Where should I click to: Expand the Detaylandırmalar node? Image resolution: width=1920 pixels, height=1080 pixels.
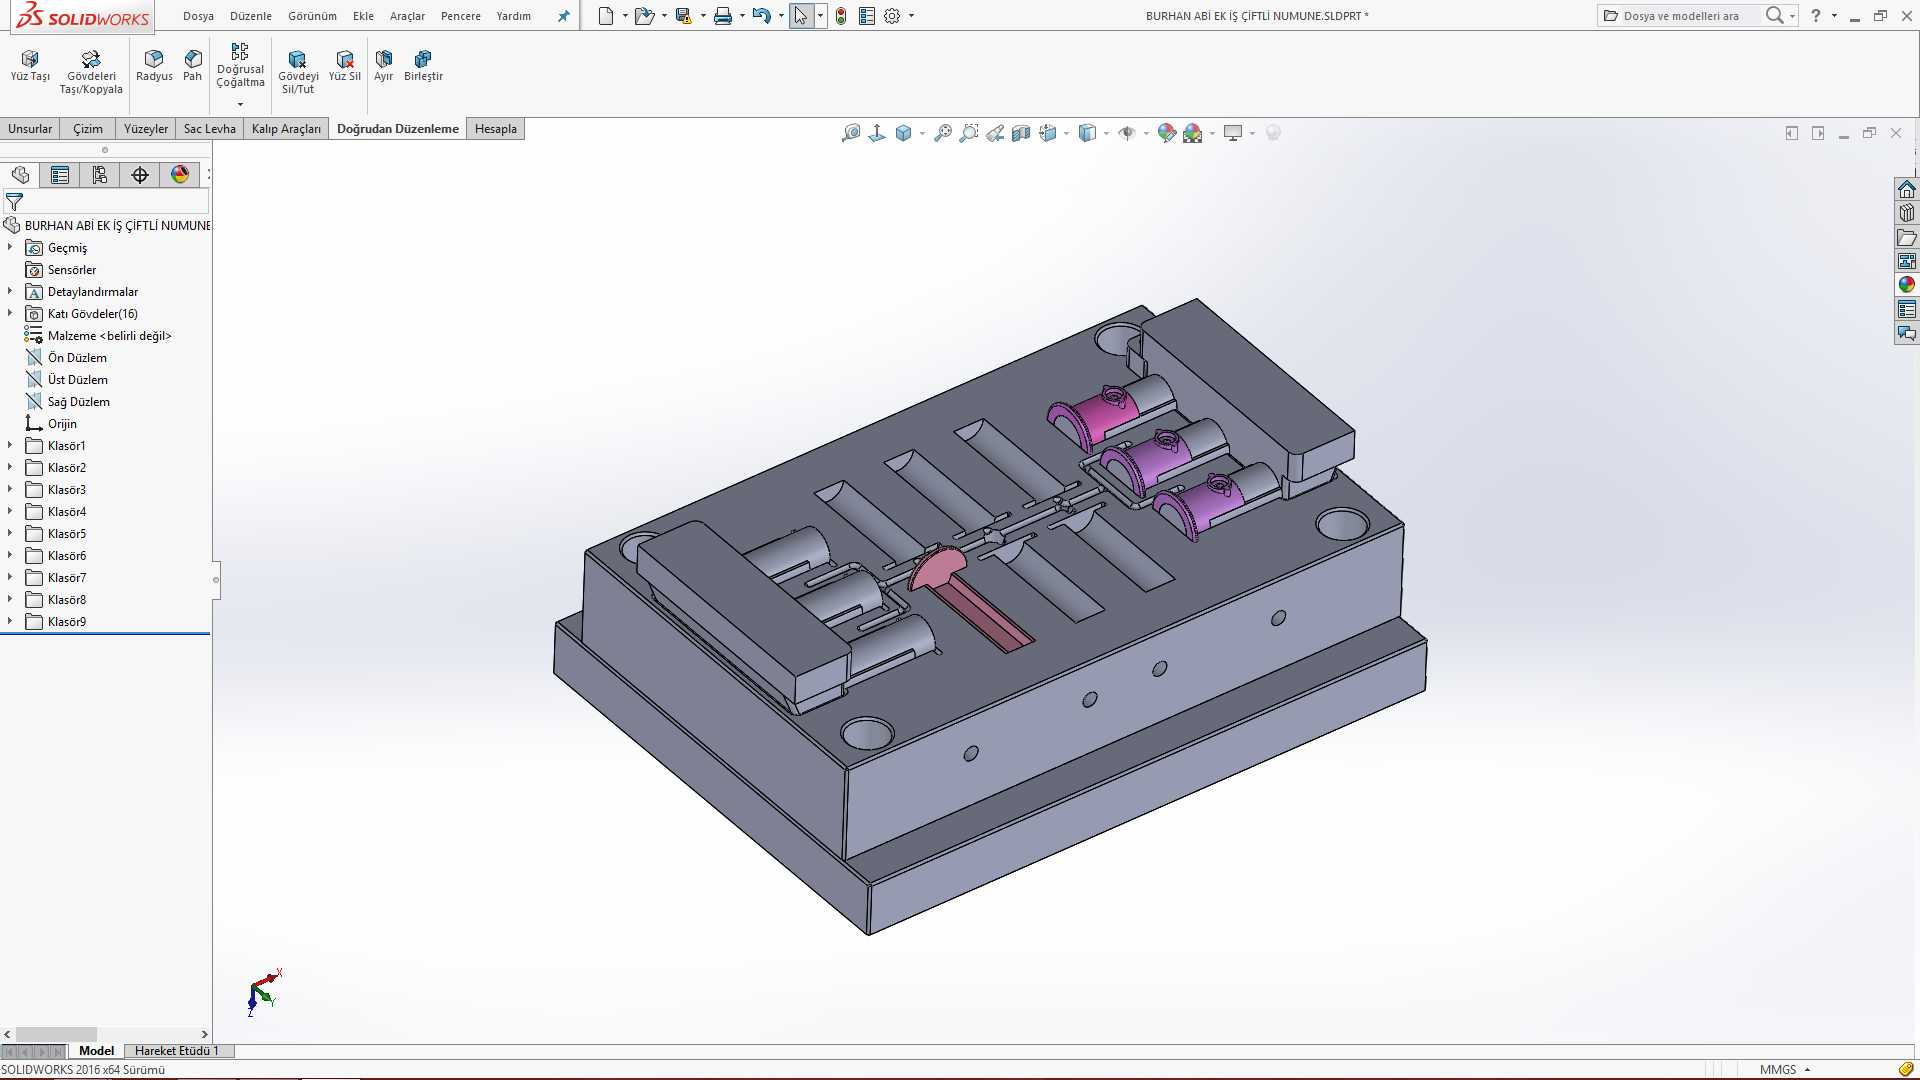10,291
